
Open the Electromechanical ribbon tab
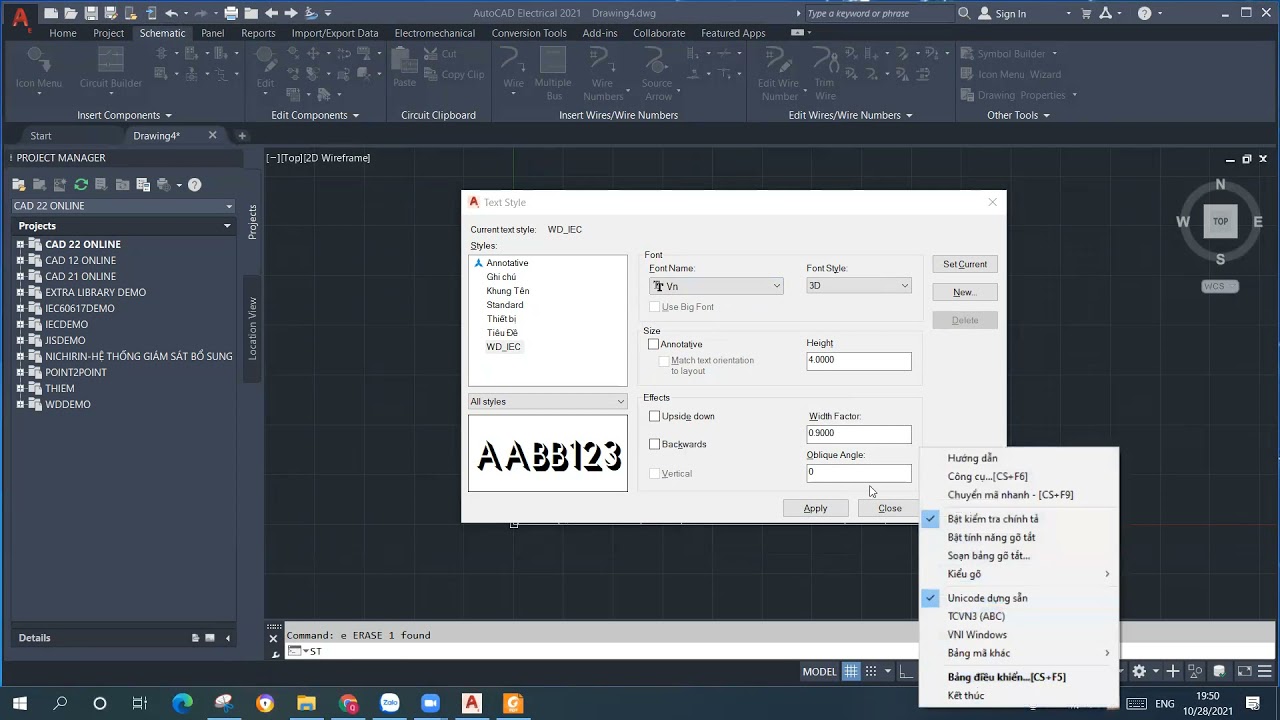coord(435,33)
